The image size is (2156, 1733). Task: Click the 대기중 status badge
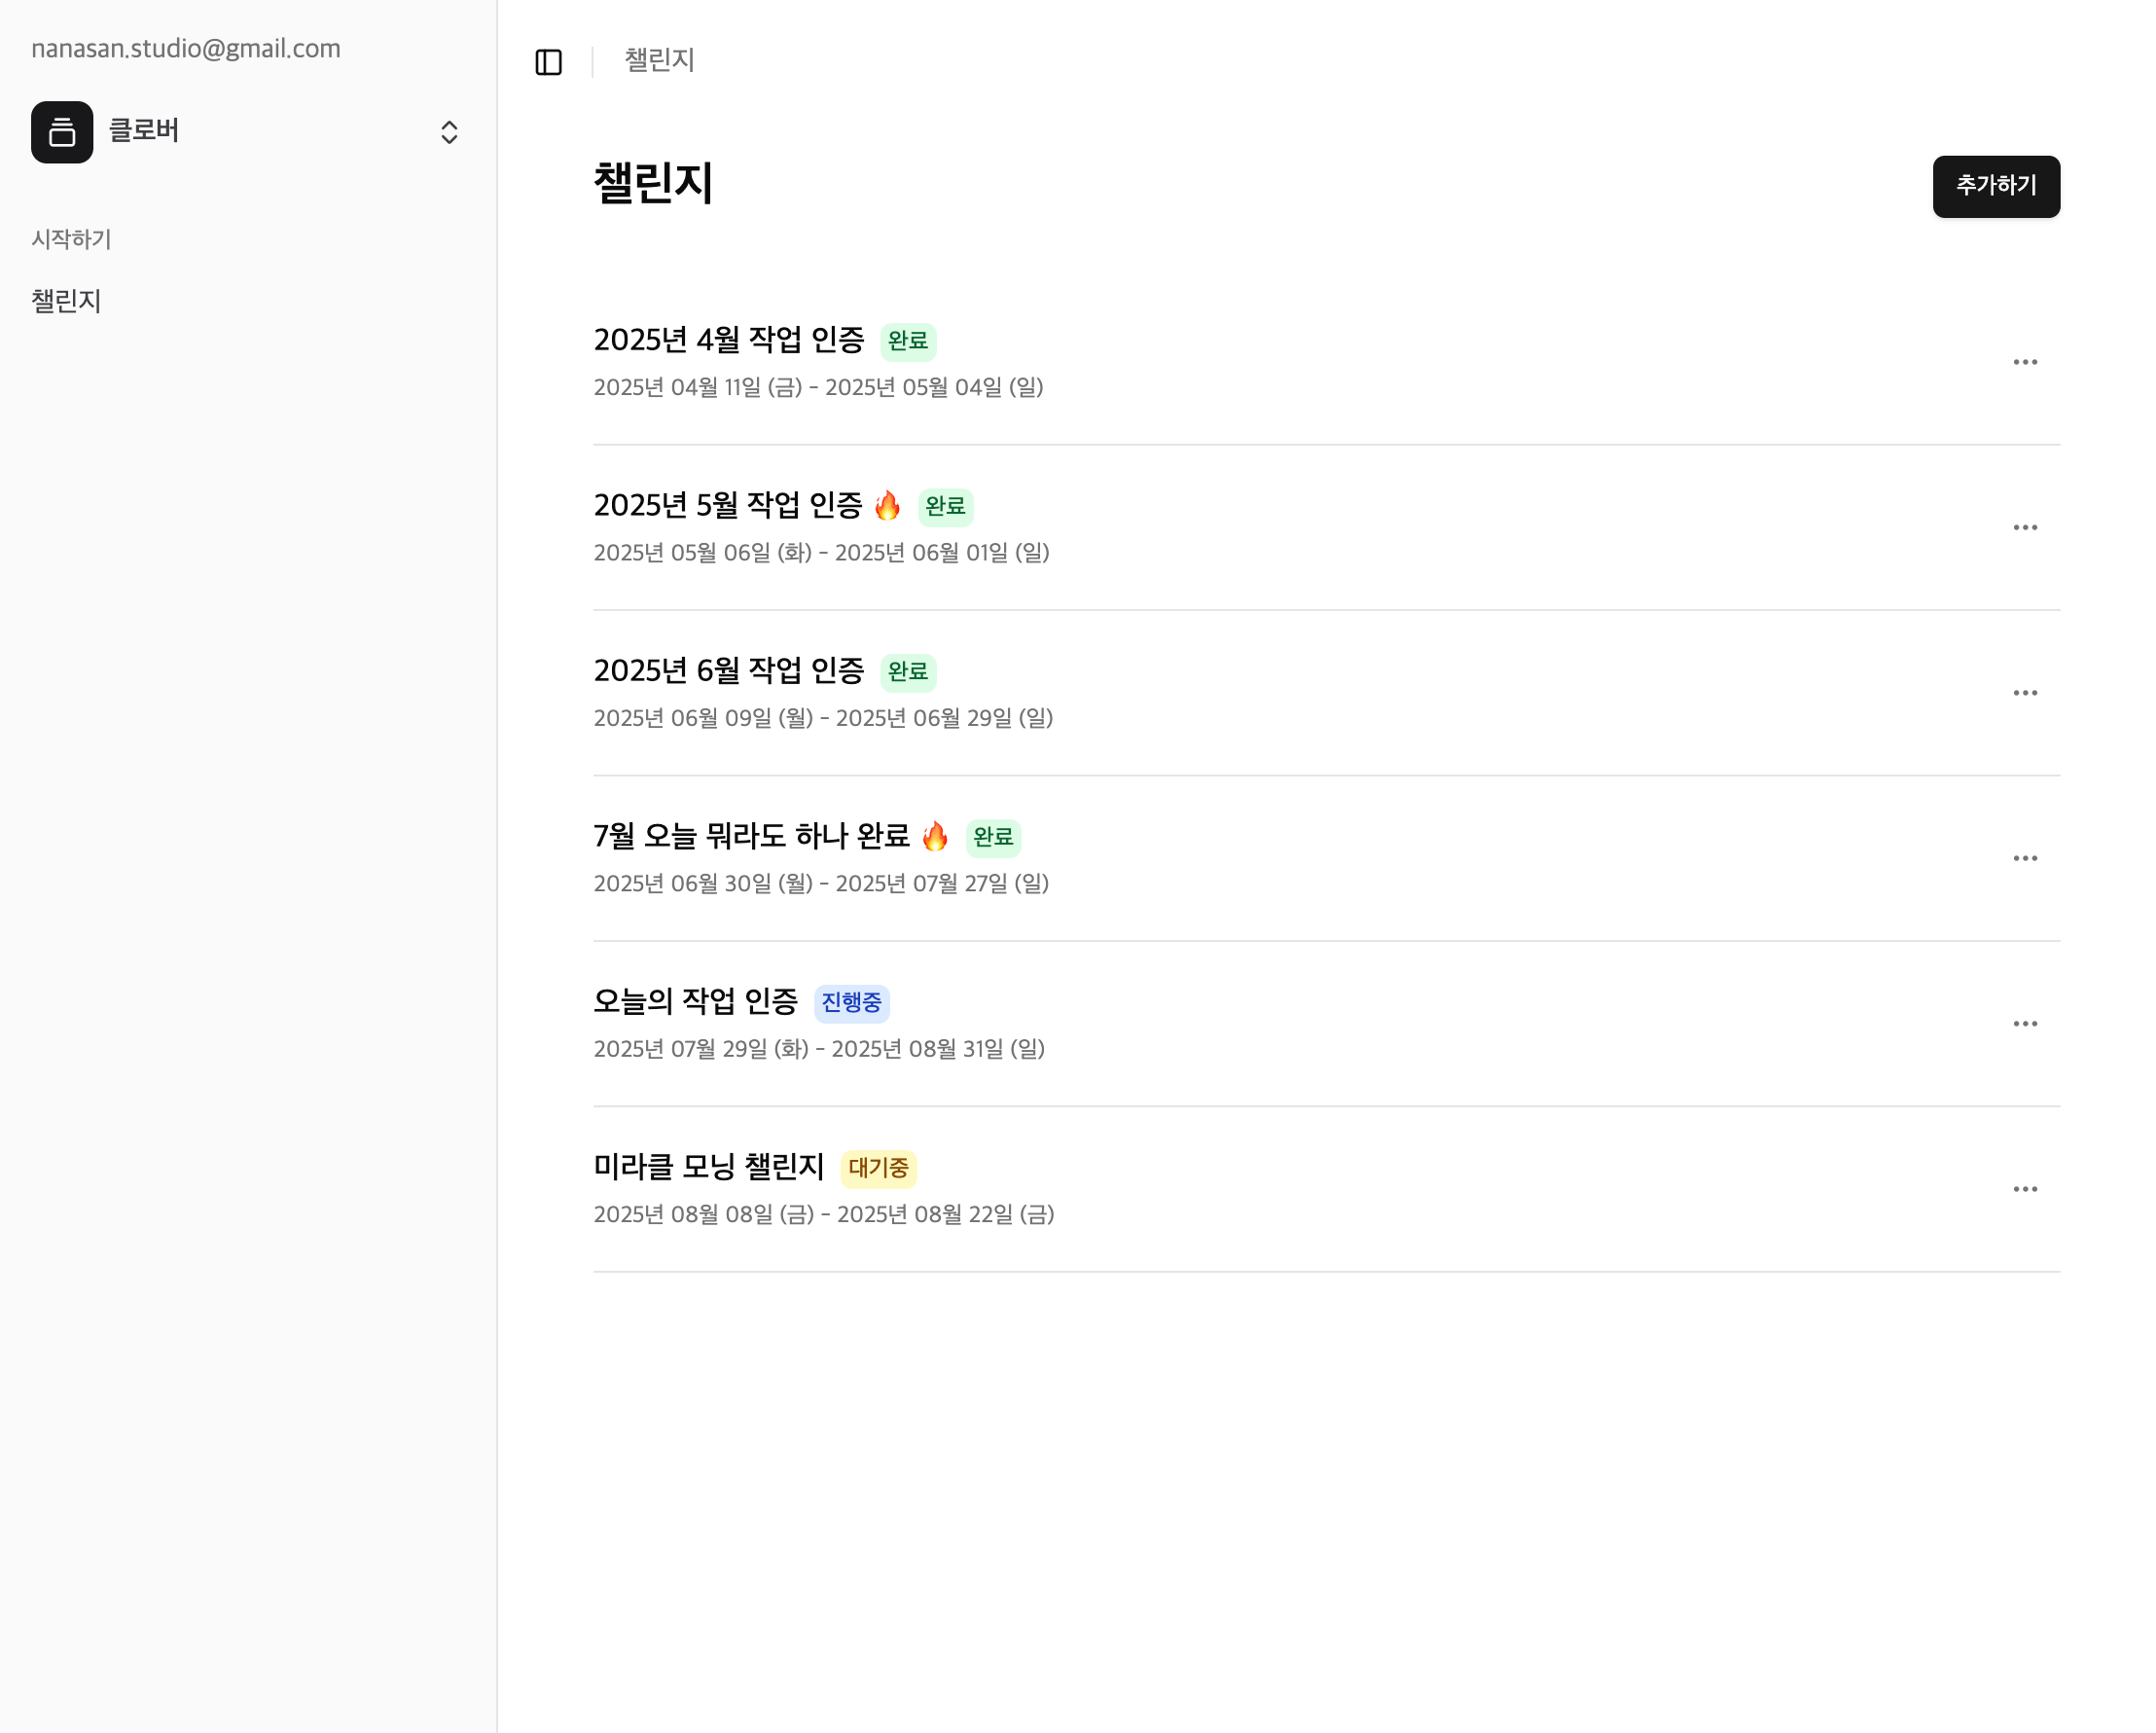pyautogui.click(x=878, y=1168)
